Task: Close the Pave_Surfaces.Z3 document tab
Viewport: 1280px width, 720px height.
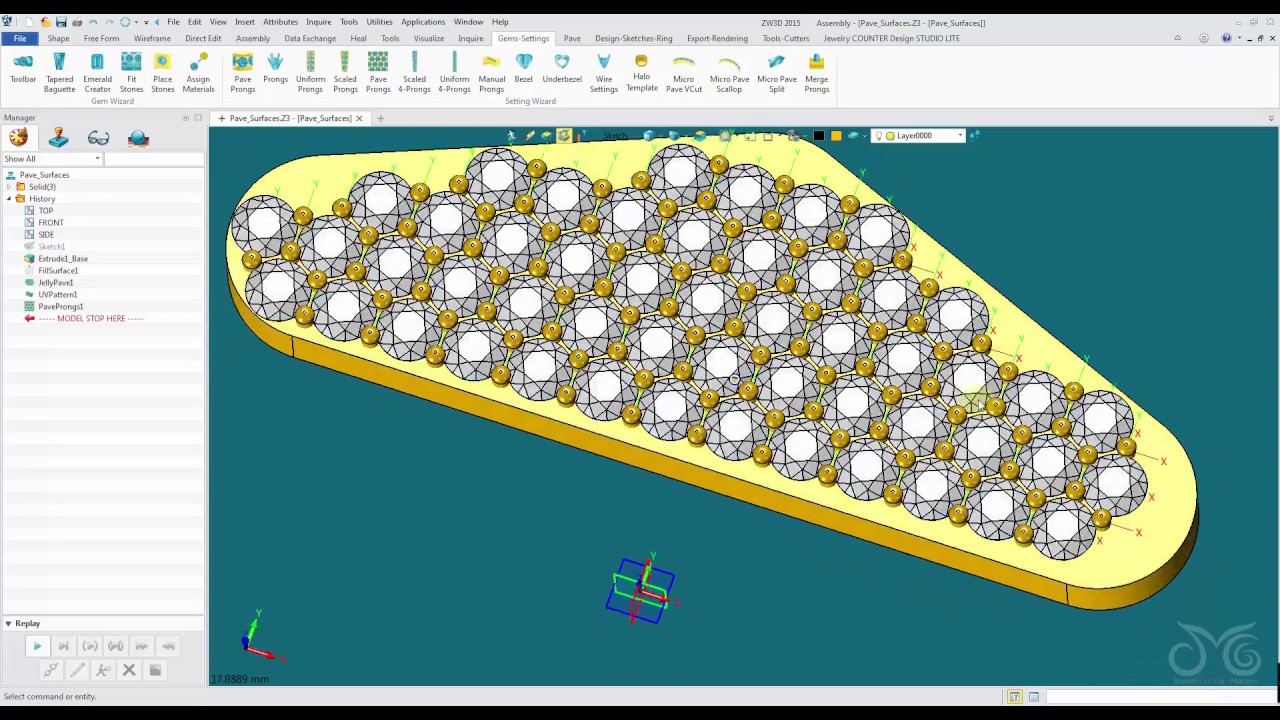Action: pos(359,118)
